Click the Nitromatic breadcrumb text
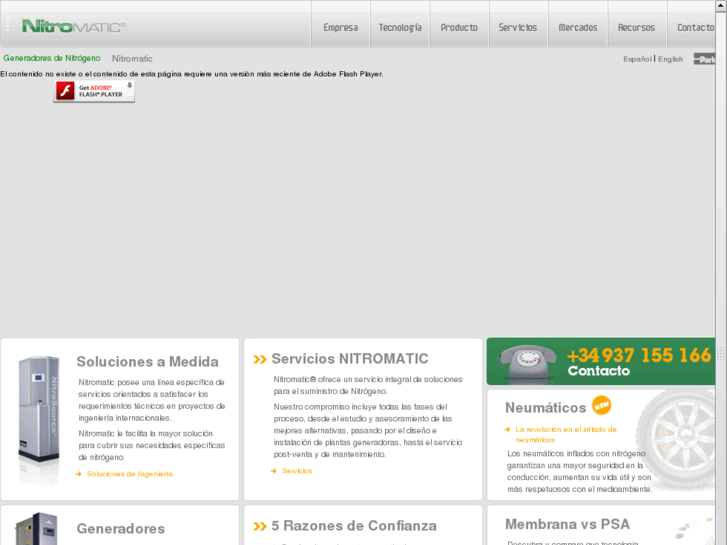The height and width of the screenshot is (545, 727). click(132, 58)
